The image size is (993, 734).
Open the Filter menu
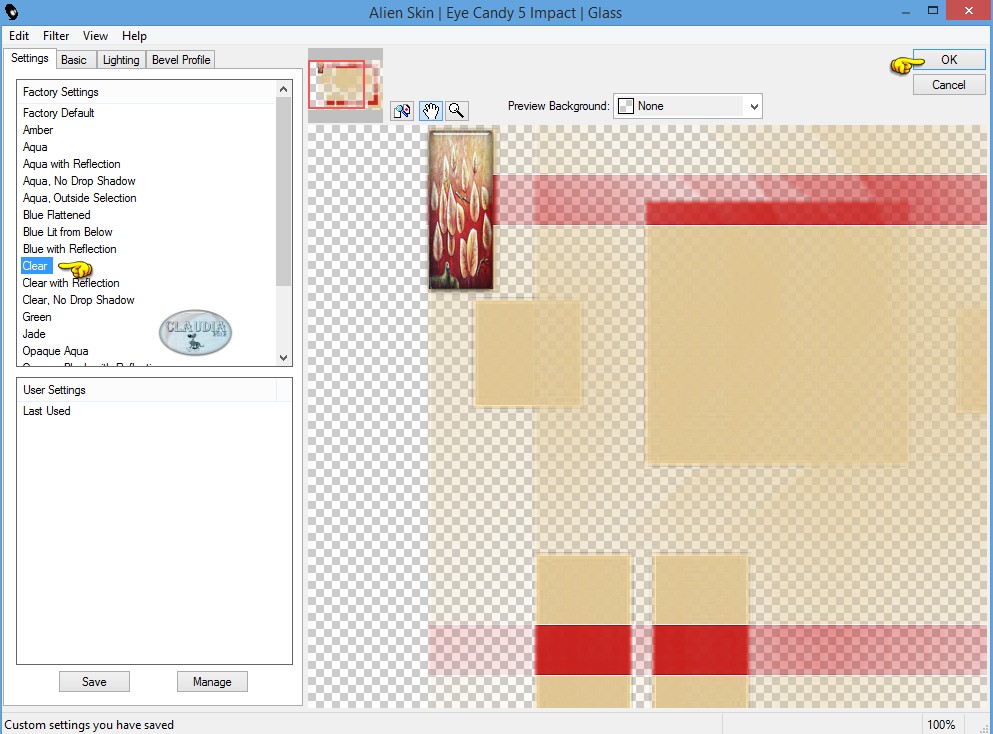(56, 36)
